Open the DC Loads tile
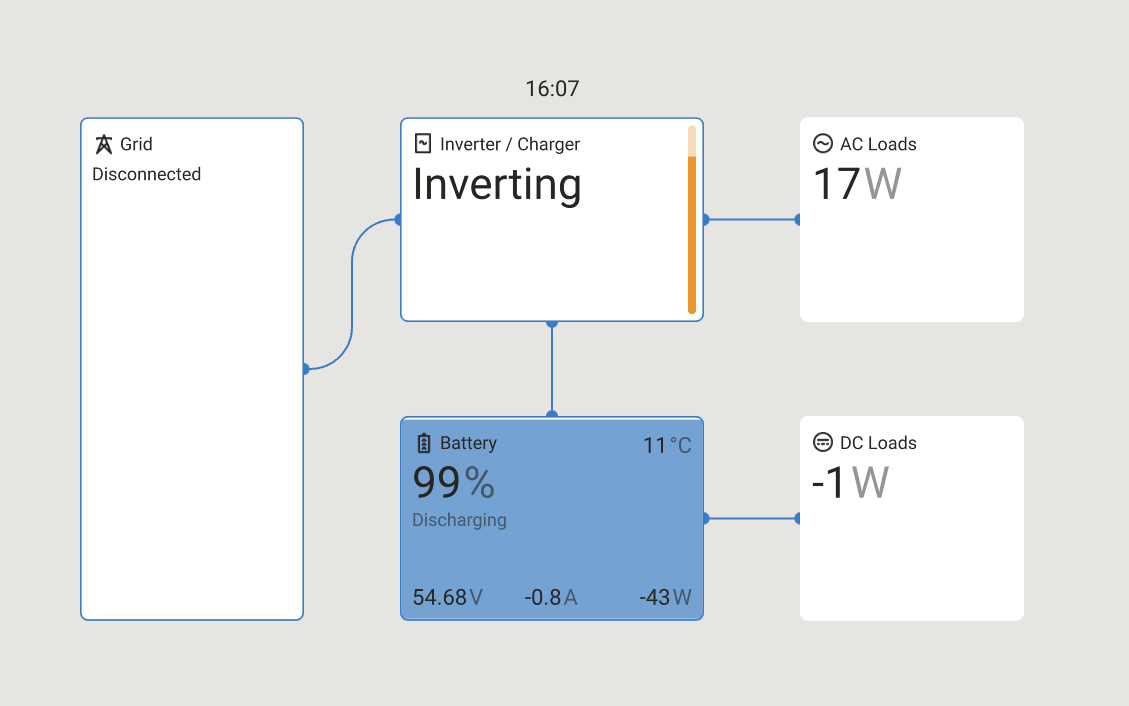 [911, 560]
